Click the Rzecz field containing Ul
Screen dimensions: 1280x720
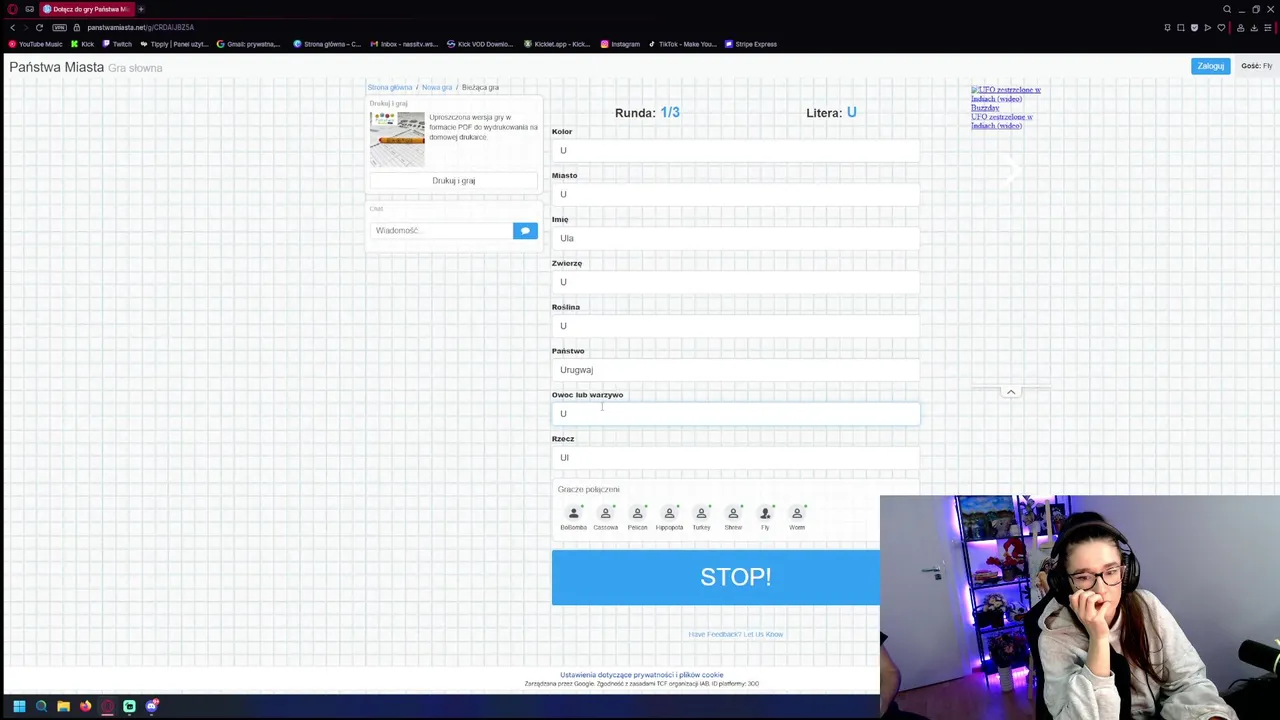(x=736, y=458)
